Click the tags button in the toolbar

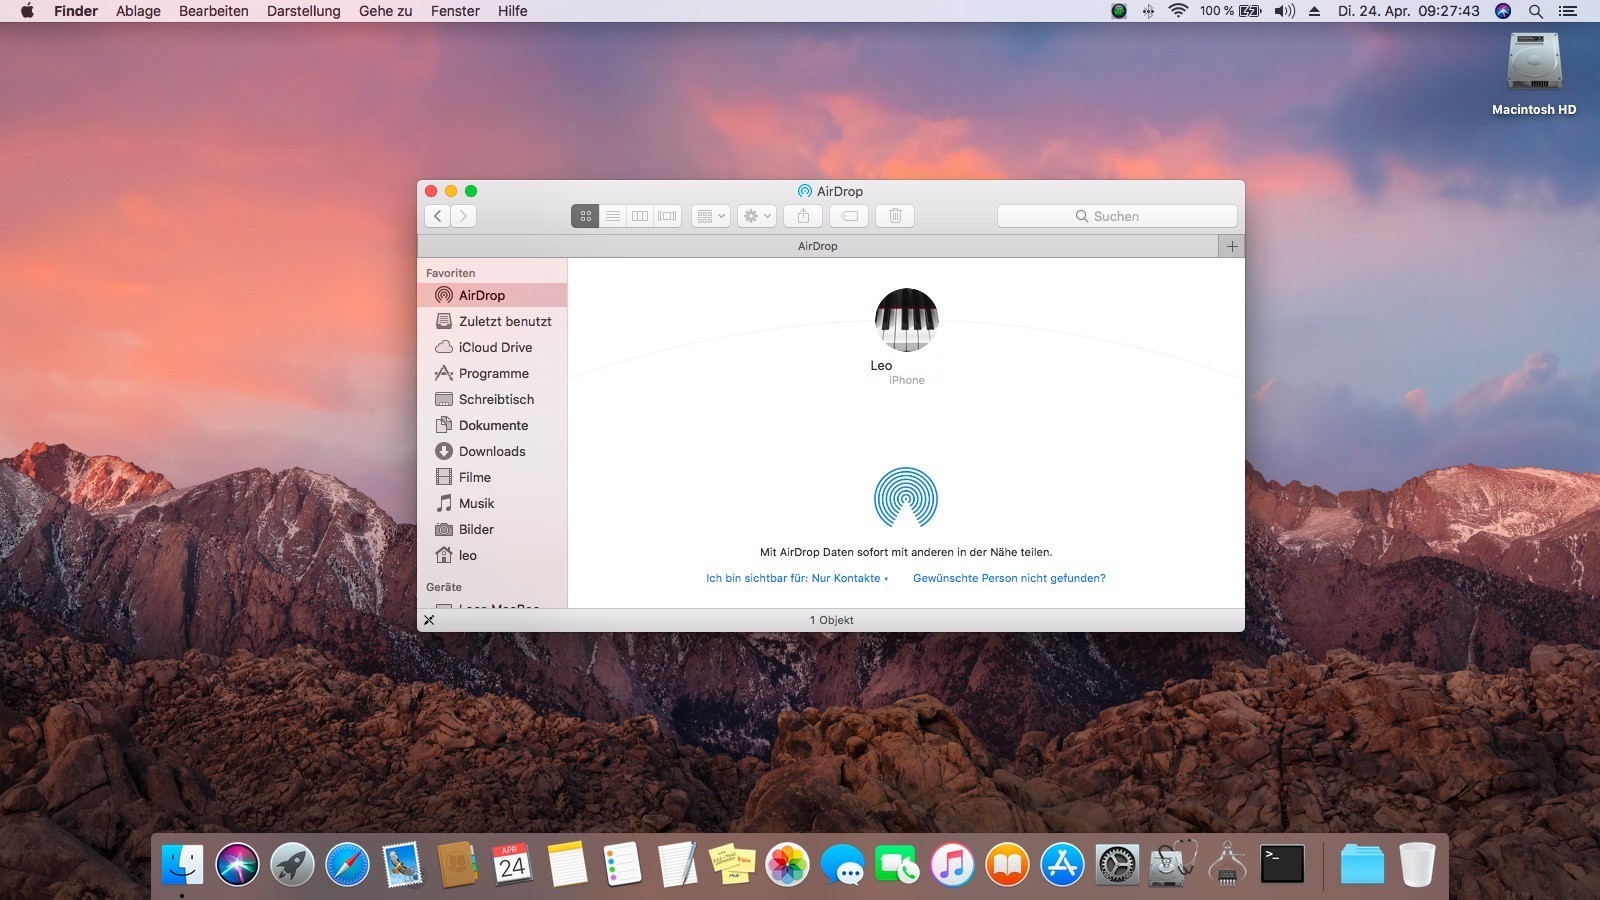pyautogui.click(x=849, y=216)
